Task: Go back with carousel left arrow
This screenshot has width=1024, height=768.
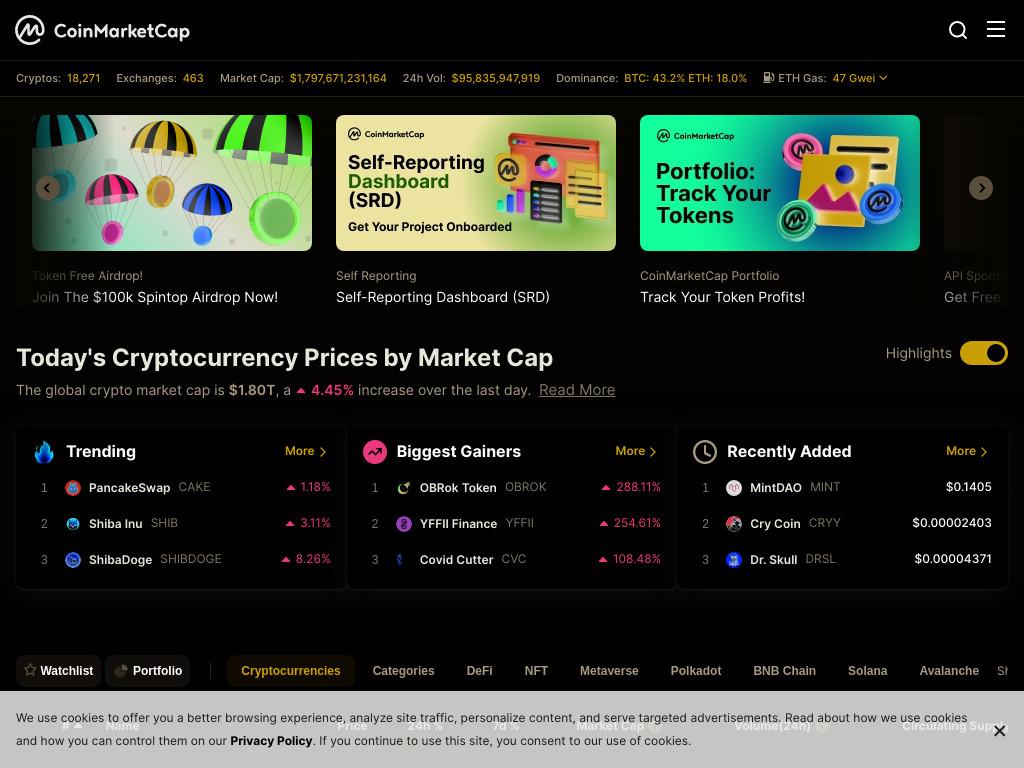Action: point(47,188)
